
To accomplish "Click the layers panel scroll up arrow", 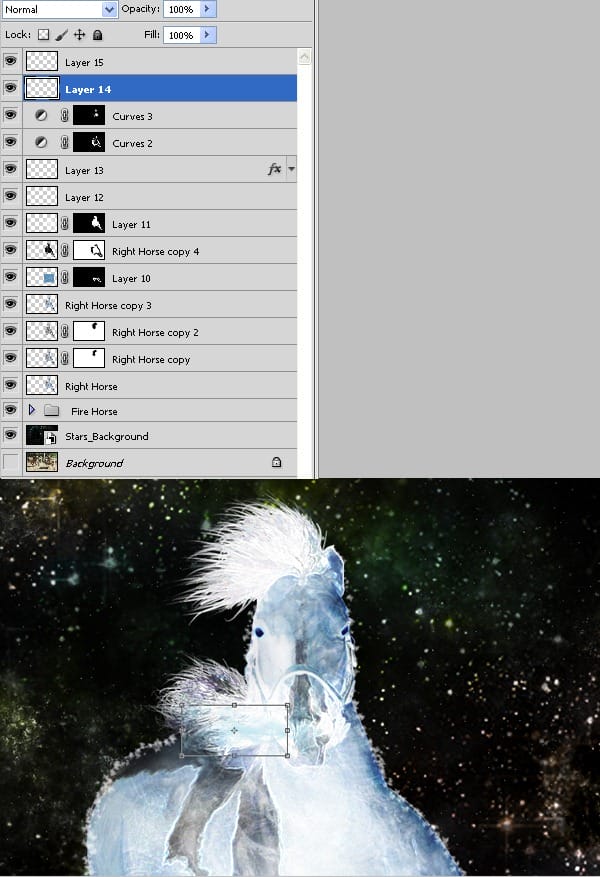I will pos(305,58).
